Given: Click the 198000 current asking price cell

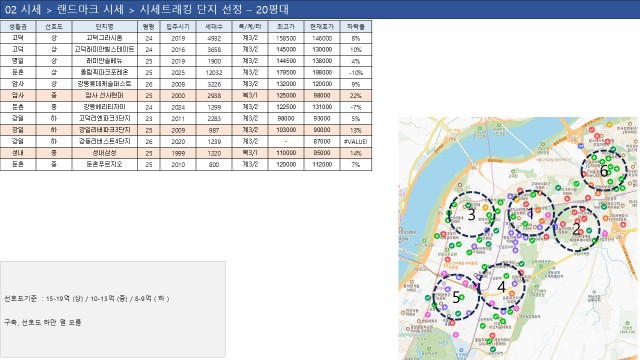Looking at the screenshot, I should coord(322,72).
